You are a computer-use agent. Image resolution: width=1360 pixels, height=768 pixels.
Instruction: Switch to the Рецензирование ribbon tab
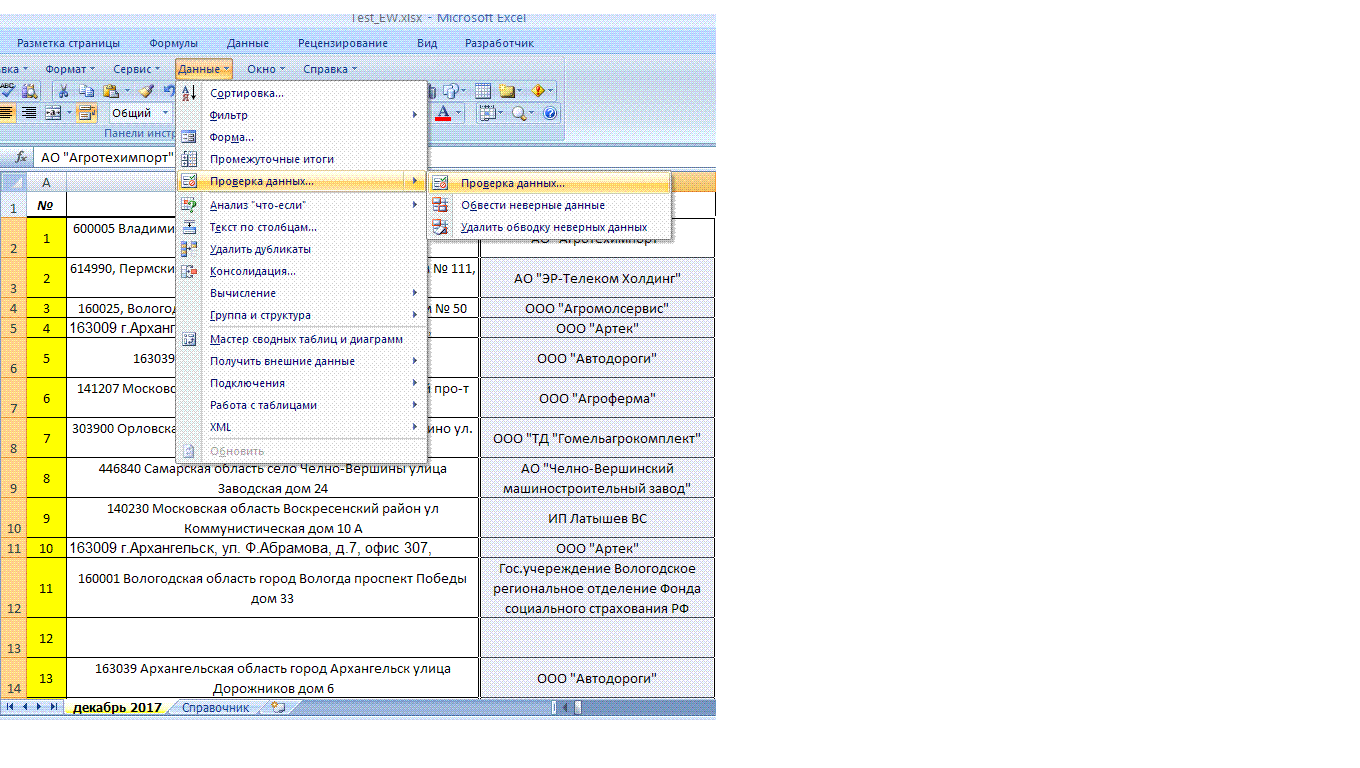(x=343, y=43)
